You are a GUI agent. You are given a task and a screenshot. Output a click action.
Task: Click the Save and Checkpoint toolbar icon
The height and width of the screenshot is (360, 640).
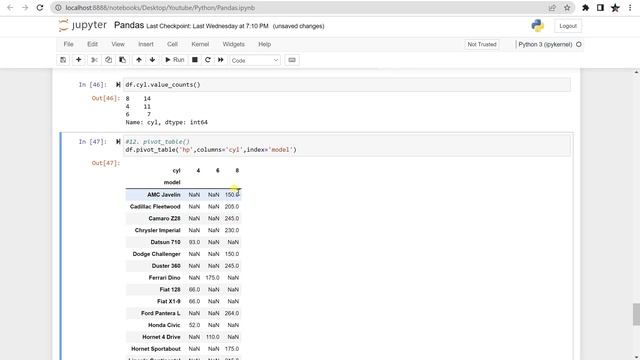(63, 60)
